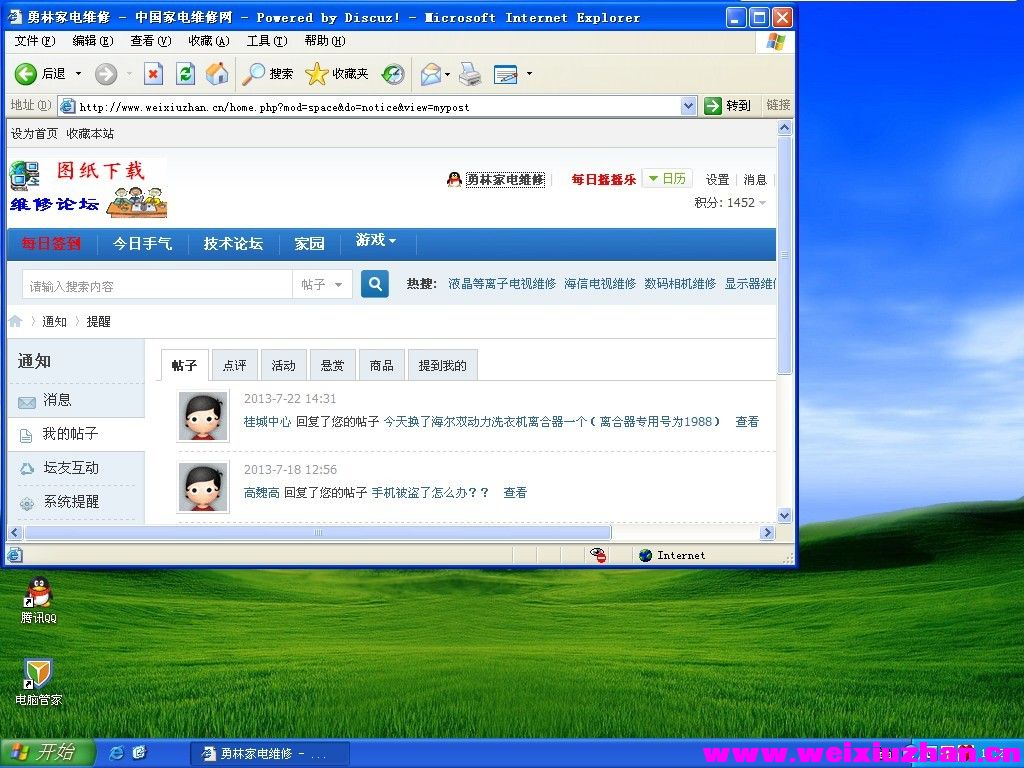The width and height of the screenshot is (1024, 768).
Task: Click the Mail envelope toolbar icon
Action: (x=430, y=74)
